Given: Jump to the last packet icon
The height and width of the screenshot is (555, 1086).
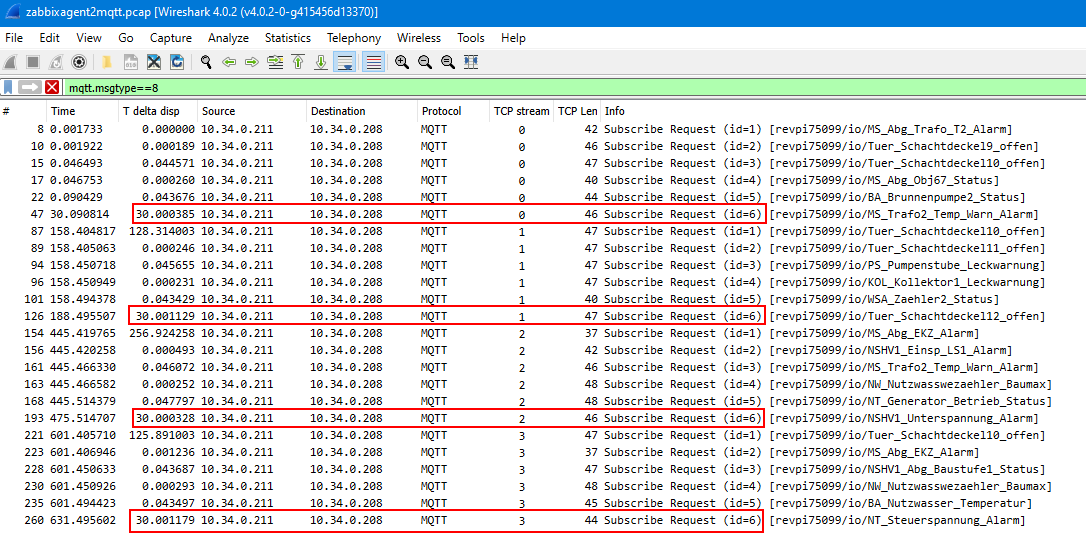Looking at the screenshot, I should tap(321, 62).
